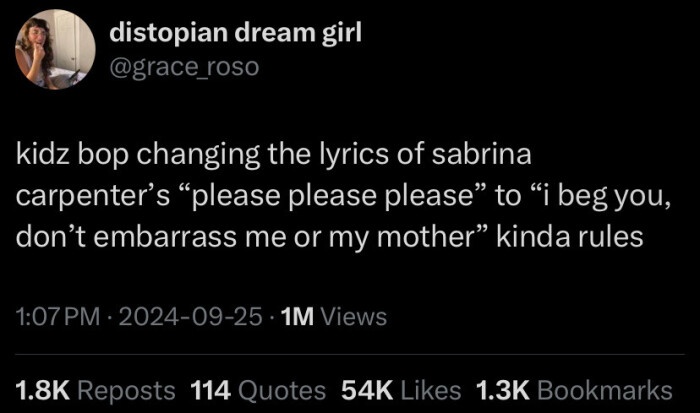700x413 pixels.
Task: Click the bold 114 quote number
Action: (211, 389)
